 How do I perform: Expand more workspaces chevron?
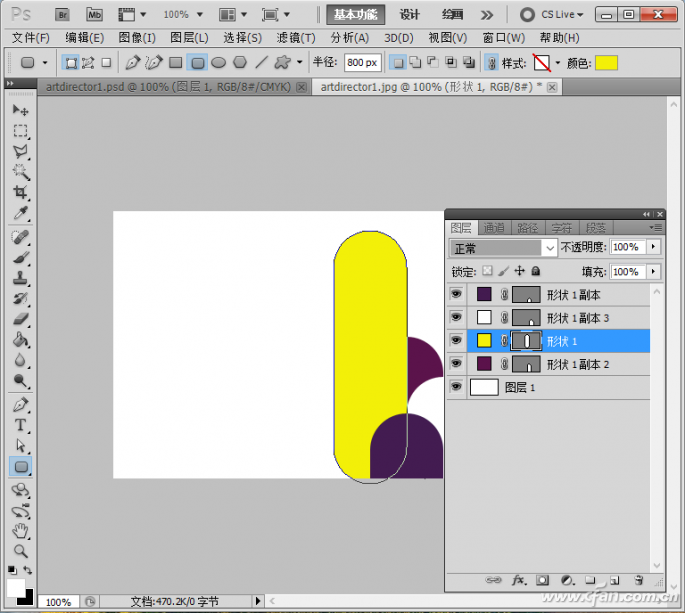[x=487, y=15]
